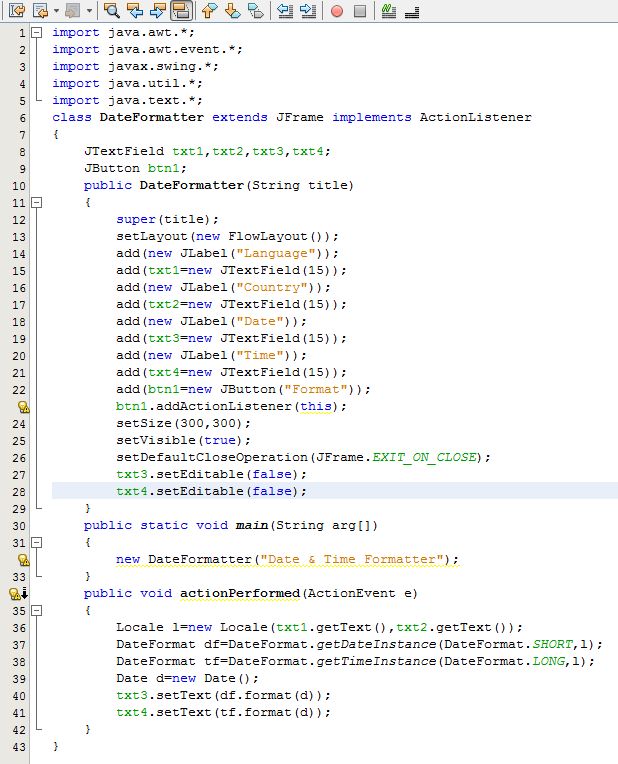Collapse the imports fold at line 1
This screenshot has height=764, width=618.
pos(37,33)
